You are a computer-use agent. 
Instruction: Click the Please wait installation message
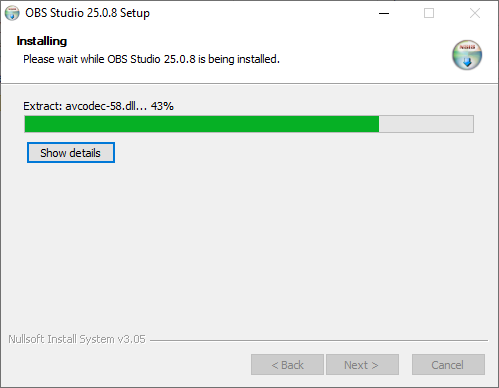[x=151, y=59]
